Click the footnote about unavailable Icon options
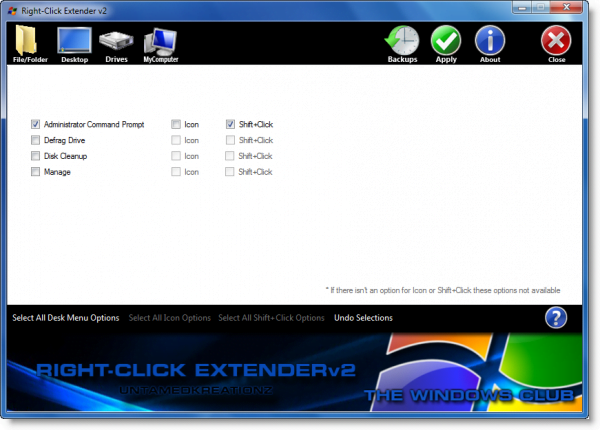 pos(443,290)
